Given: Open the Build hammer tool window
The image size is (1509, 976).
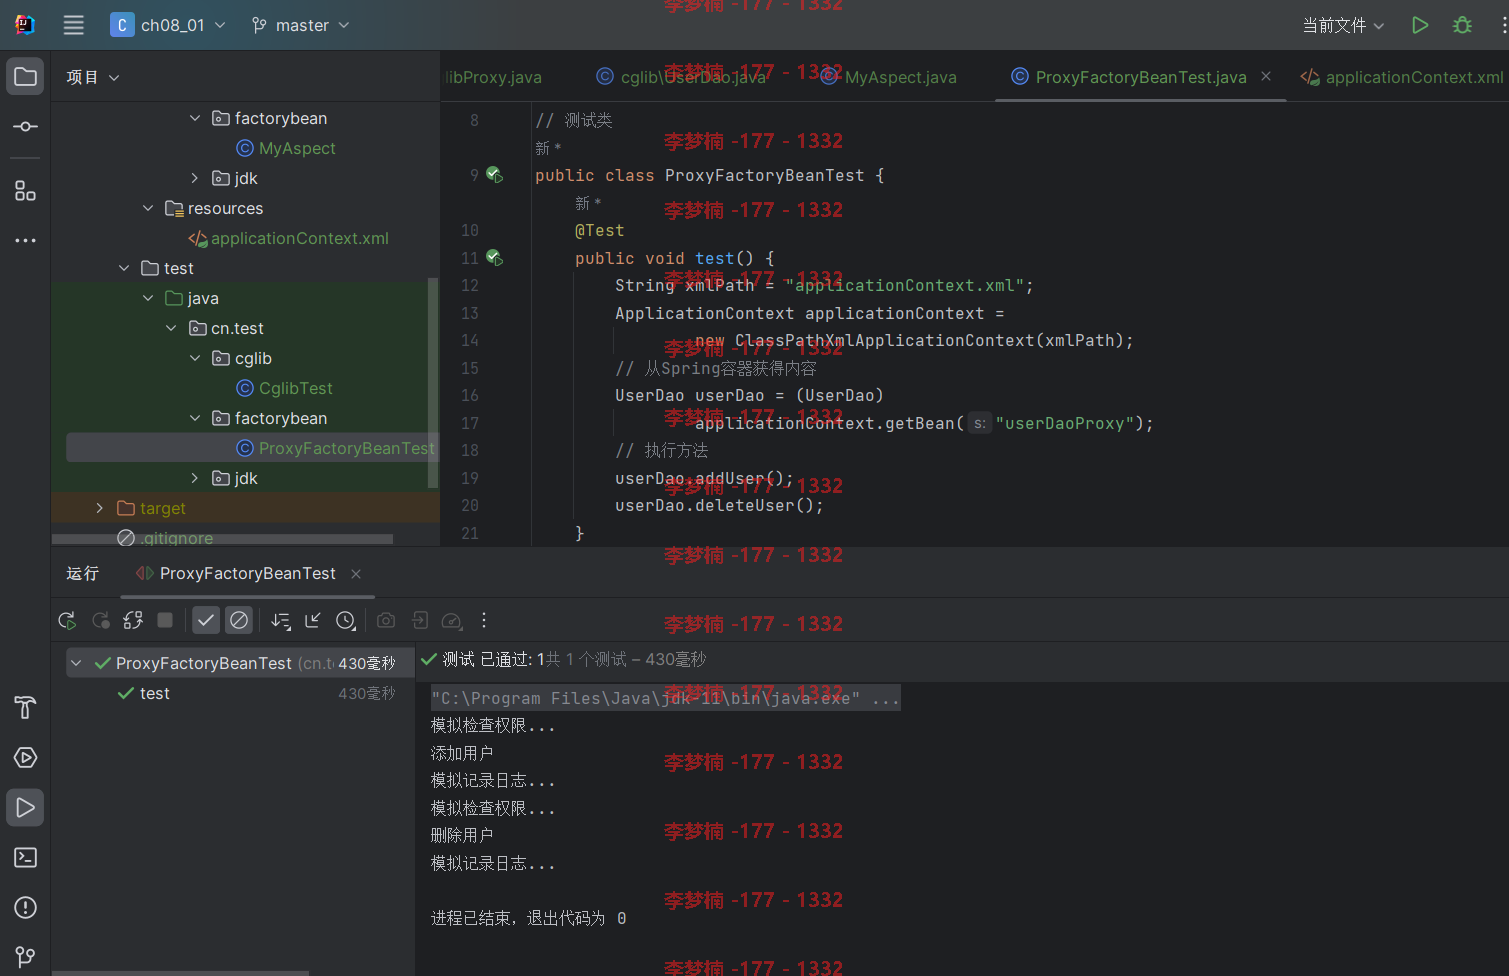Looking at the screenshot, I should [25, 707].
